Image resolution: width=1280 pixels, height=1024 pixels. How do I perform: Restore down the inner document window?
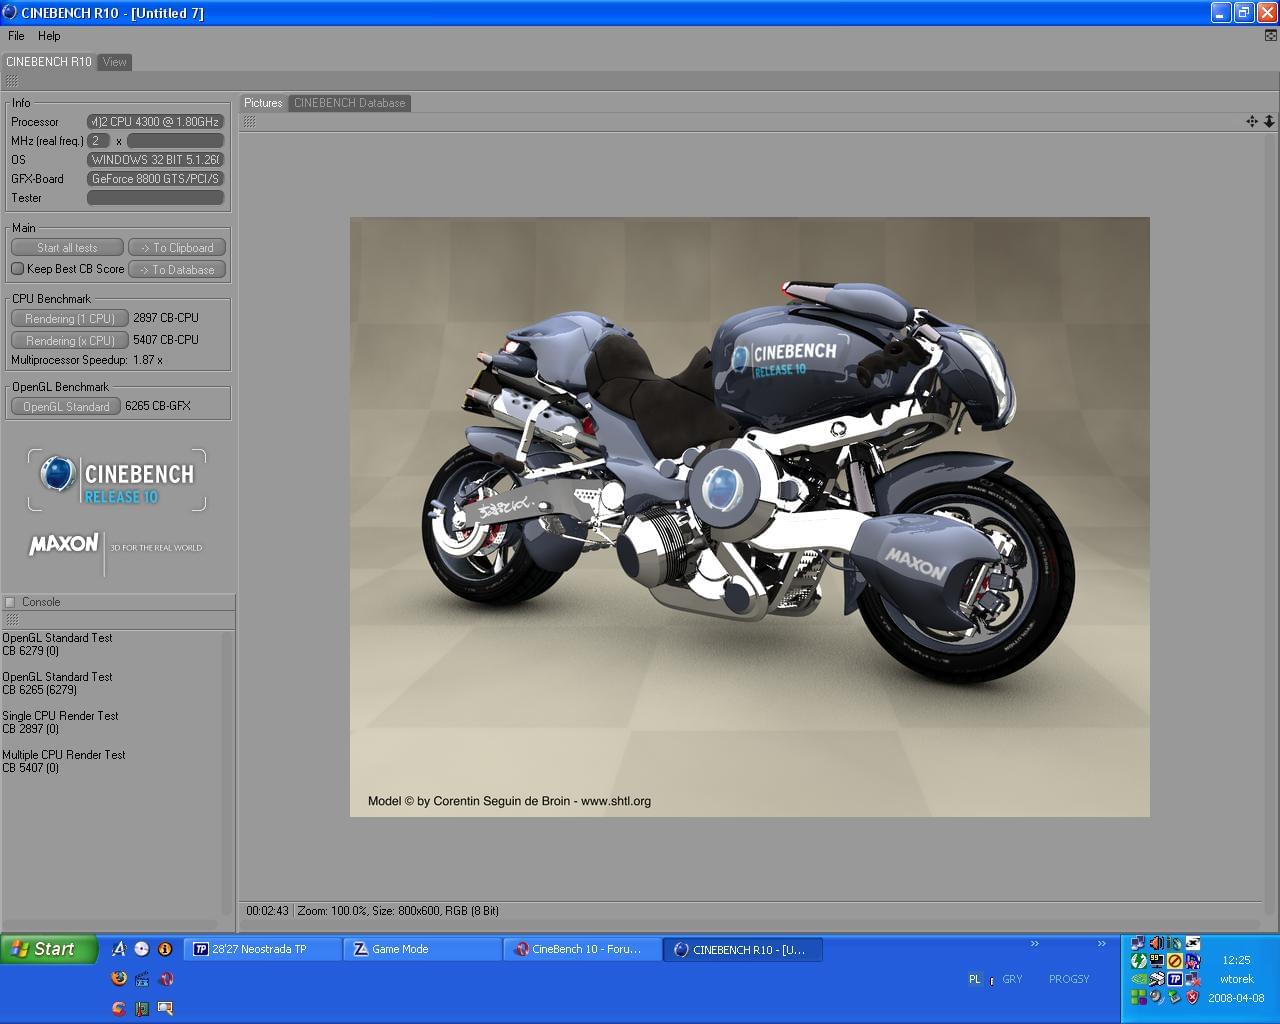pos(1271,36)
